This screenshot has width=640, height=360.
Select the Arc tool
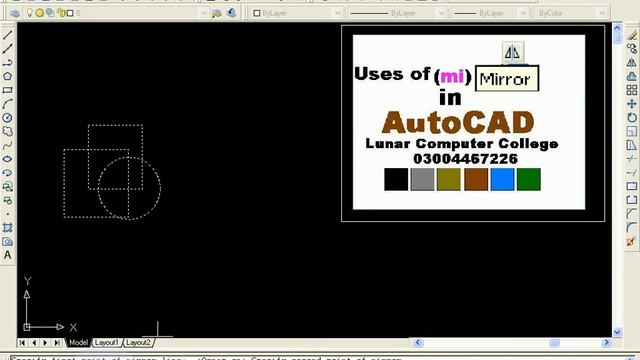pos(7,104)
